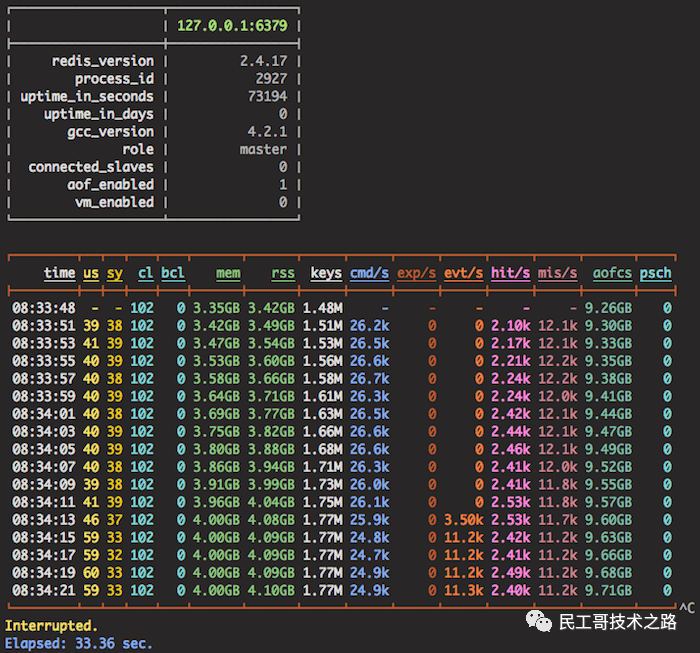Click the mem column header
The width and height of the screenshot is (700, 653).
point(228,273)
